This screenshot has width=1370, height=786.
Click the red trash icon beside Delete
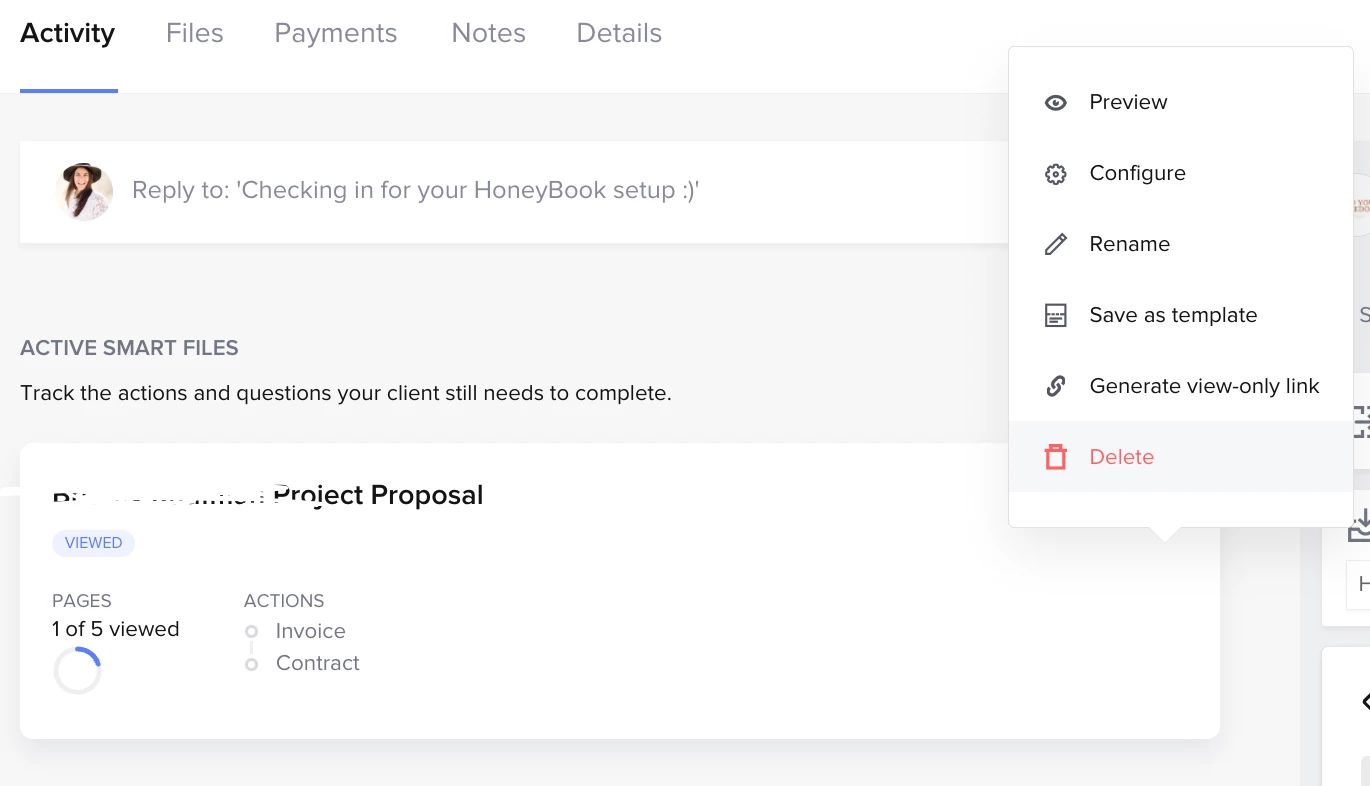[1055, 458]
